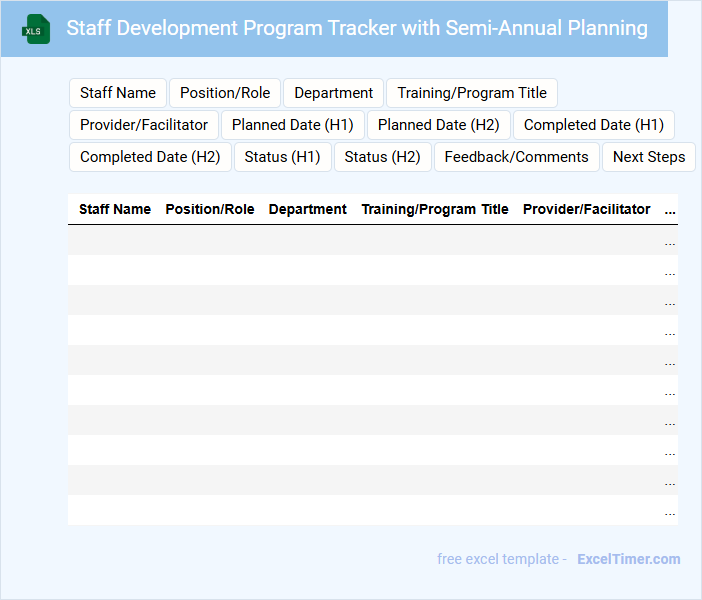The height and width of the screenshot is (600, 702).
Task: Click the Provider/Facilitator tag
Action: (x=144, y=125)
